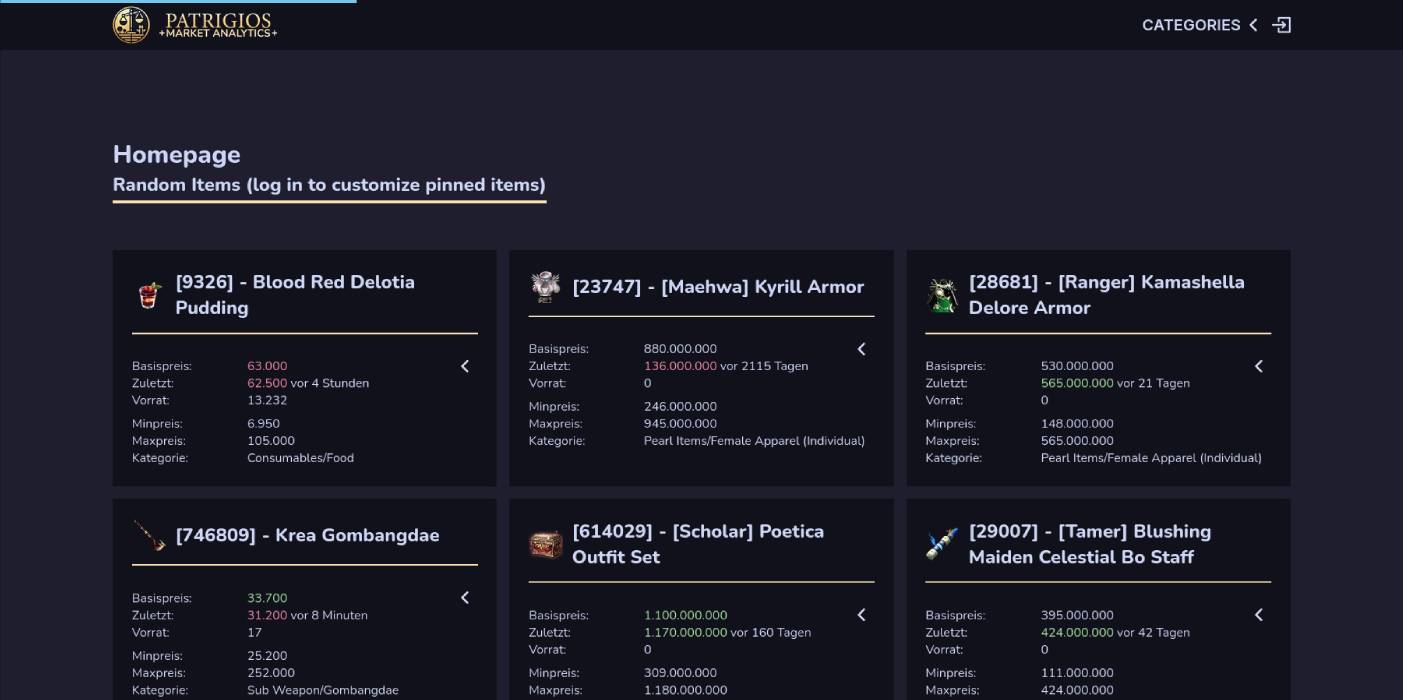
Task: Click the Kamashella Delore Armor item icon
Action: (941, 294)
